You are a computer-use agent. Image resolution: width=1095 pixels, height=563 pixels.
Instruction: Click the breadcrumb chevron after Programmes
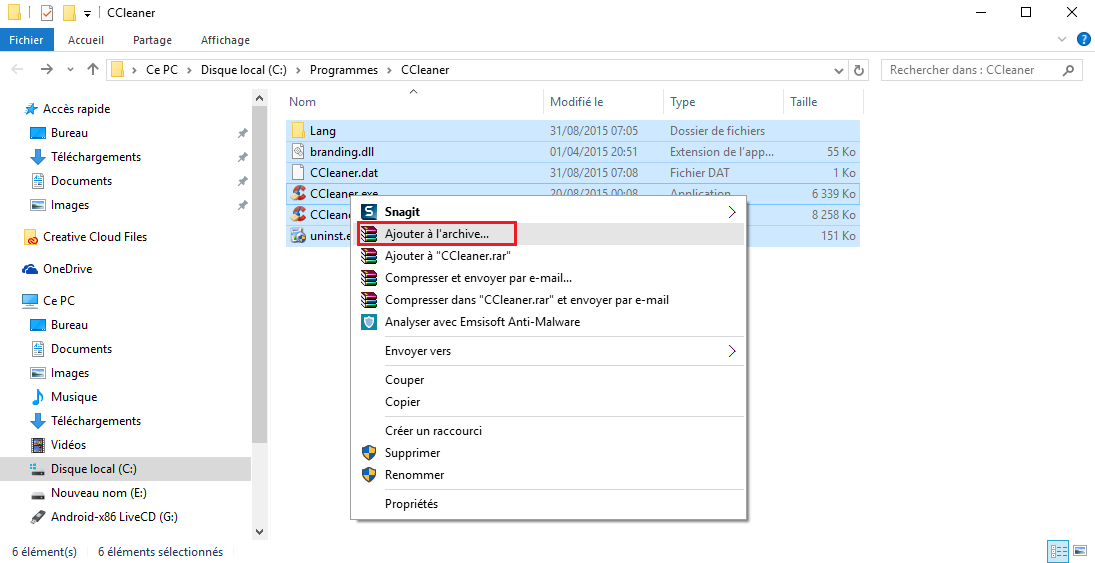click(x=391, y=70)
